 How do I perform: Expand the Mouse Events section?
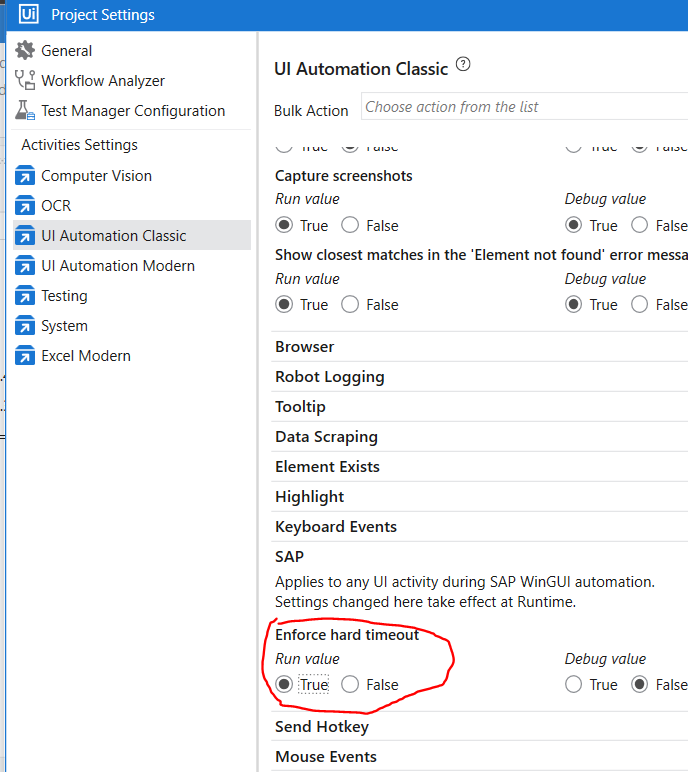479,757
